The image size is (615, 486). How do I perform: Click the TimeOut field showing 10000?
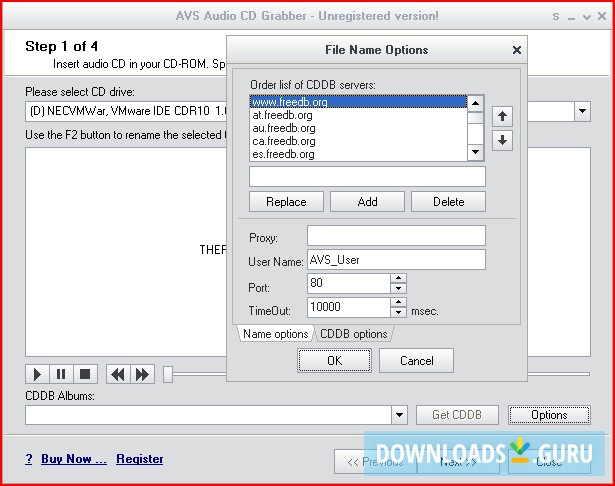349,307
